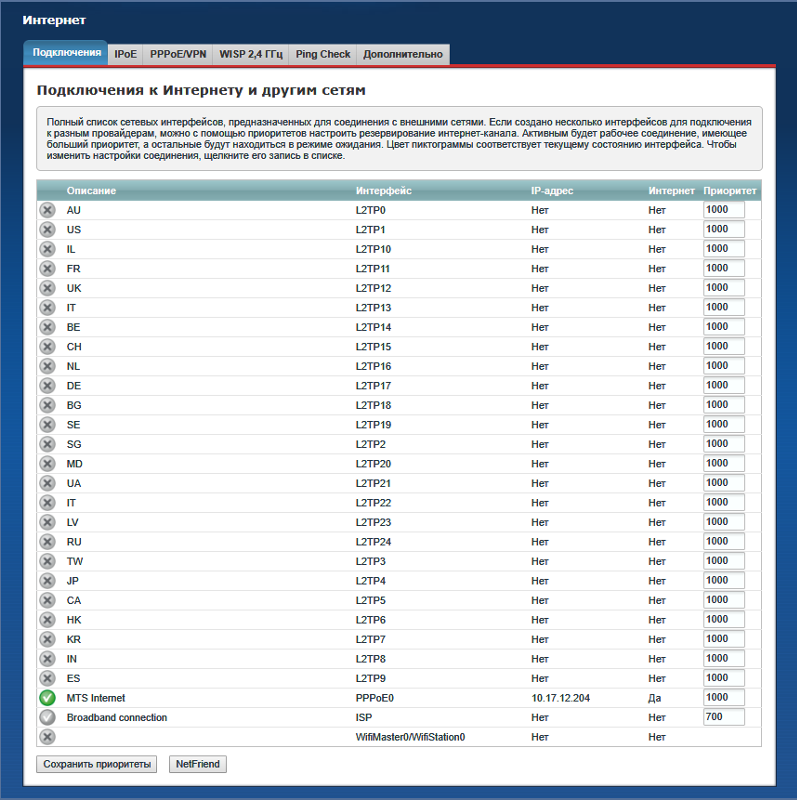
Task: Click status icon of WifiMaster0/WifiStation0 row
Action: pyautogui.click(x=47, y=737)
